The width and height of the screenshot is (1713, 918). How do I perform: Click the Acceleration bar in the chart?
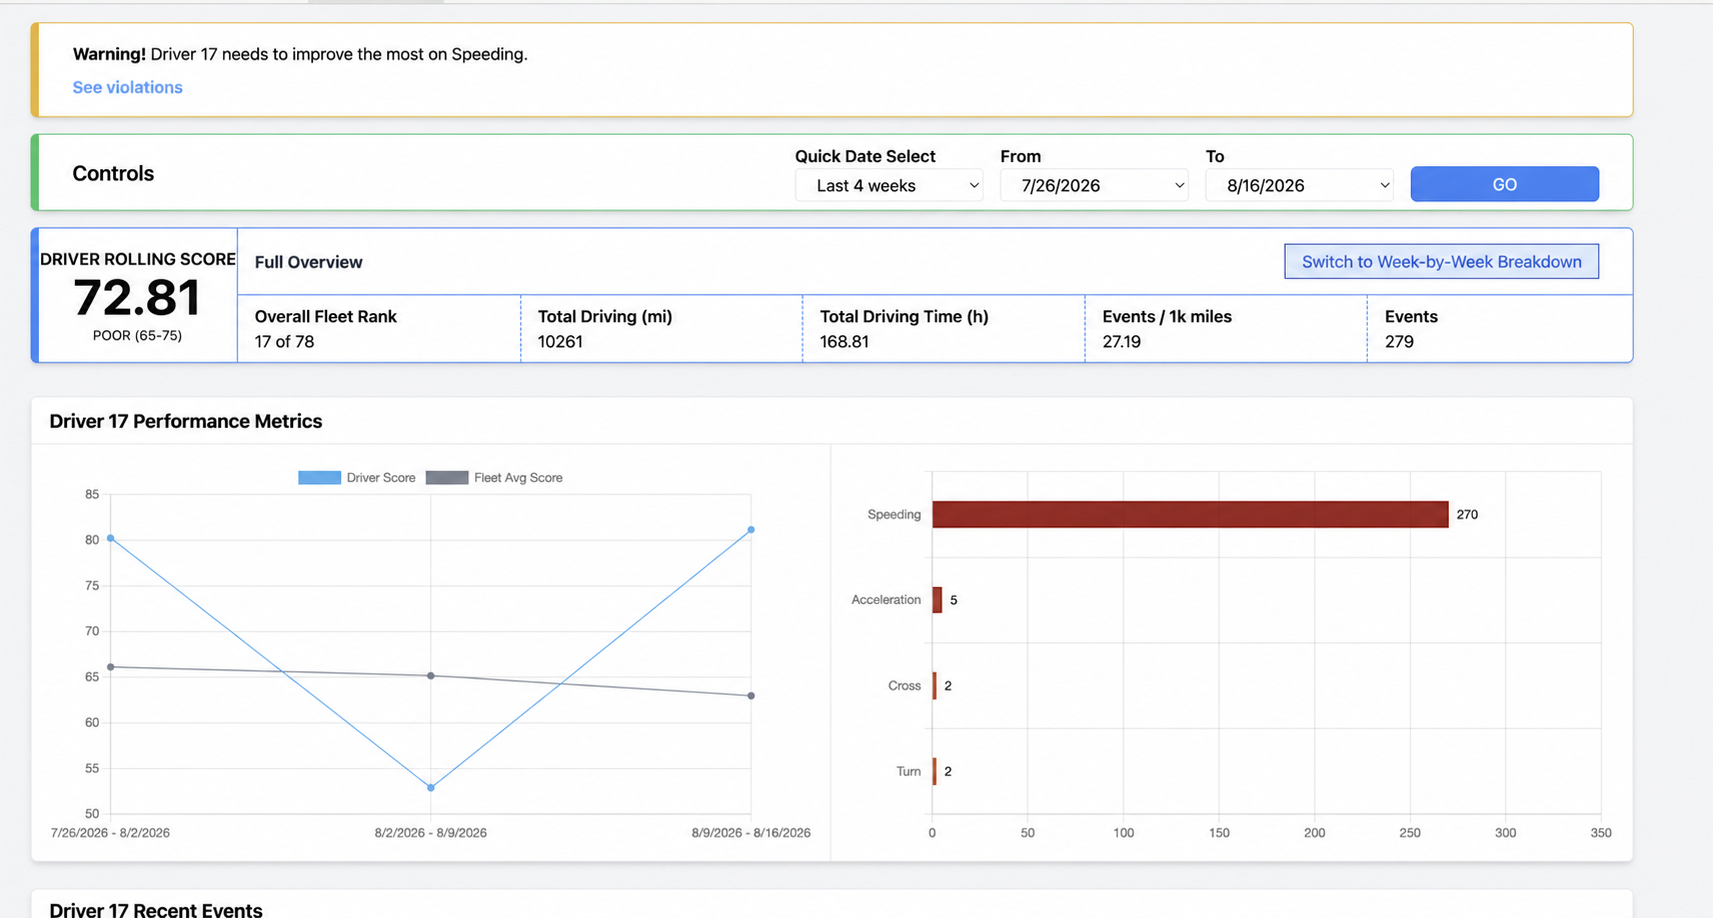[937, 600]
